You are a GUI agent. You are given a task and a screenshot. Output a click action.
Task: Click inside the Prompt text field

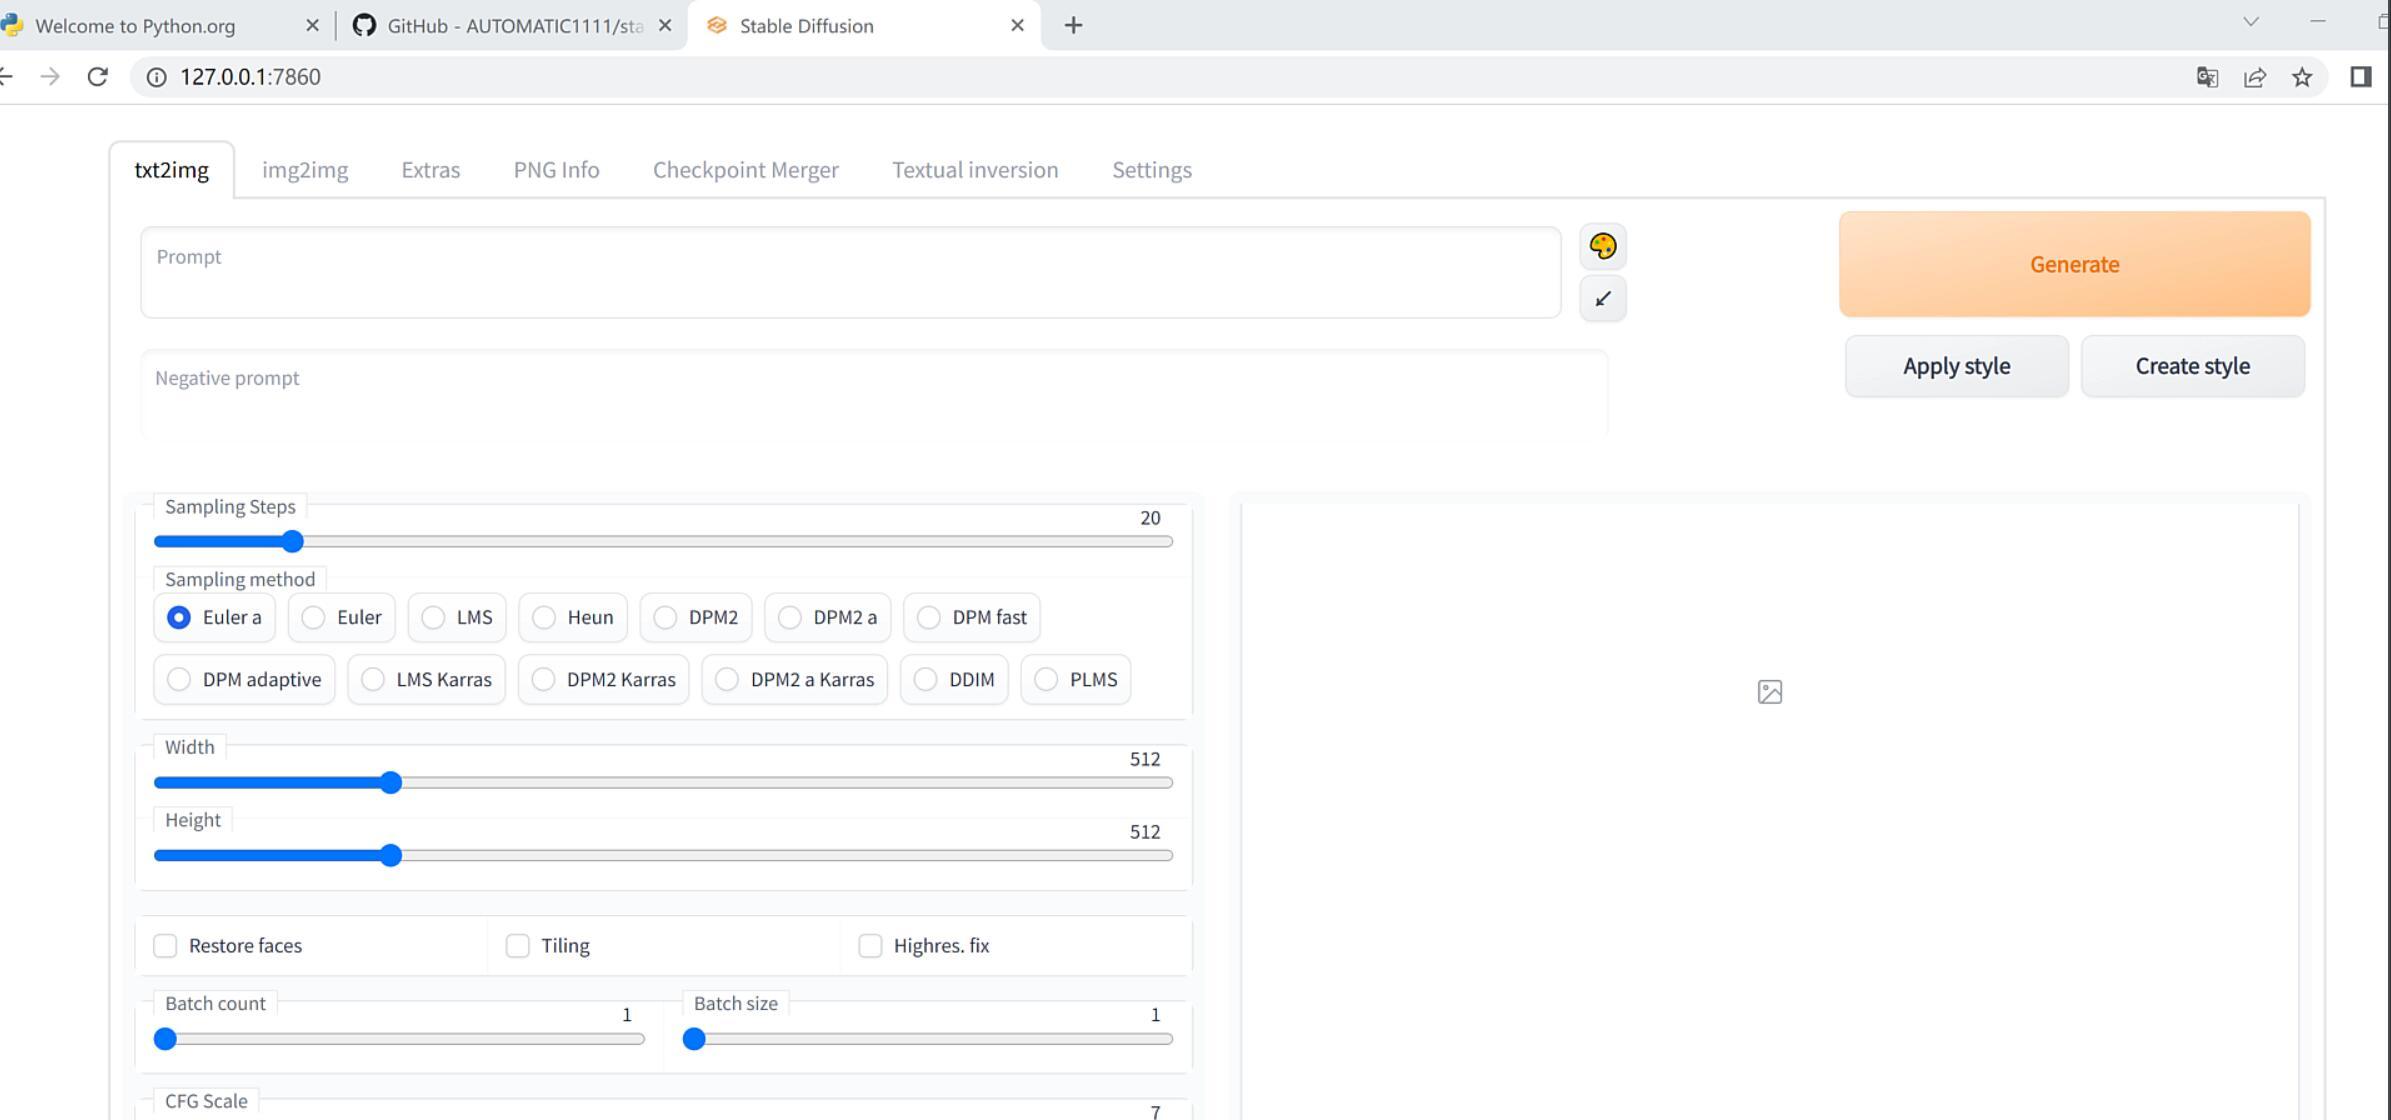850,272
